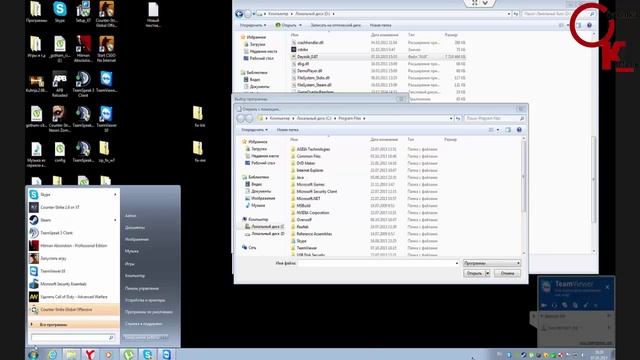
Task: Select Counter-Strike Global Offensive Start menu entry
Action: (x=73, y=310)
